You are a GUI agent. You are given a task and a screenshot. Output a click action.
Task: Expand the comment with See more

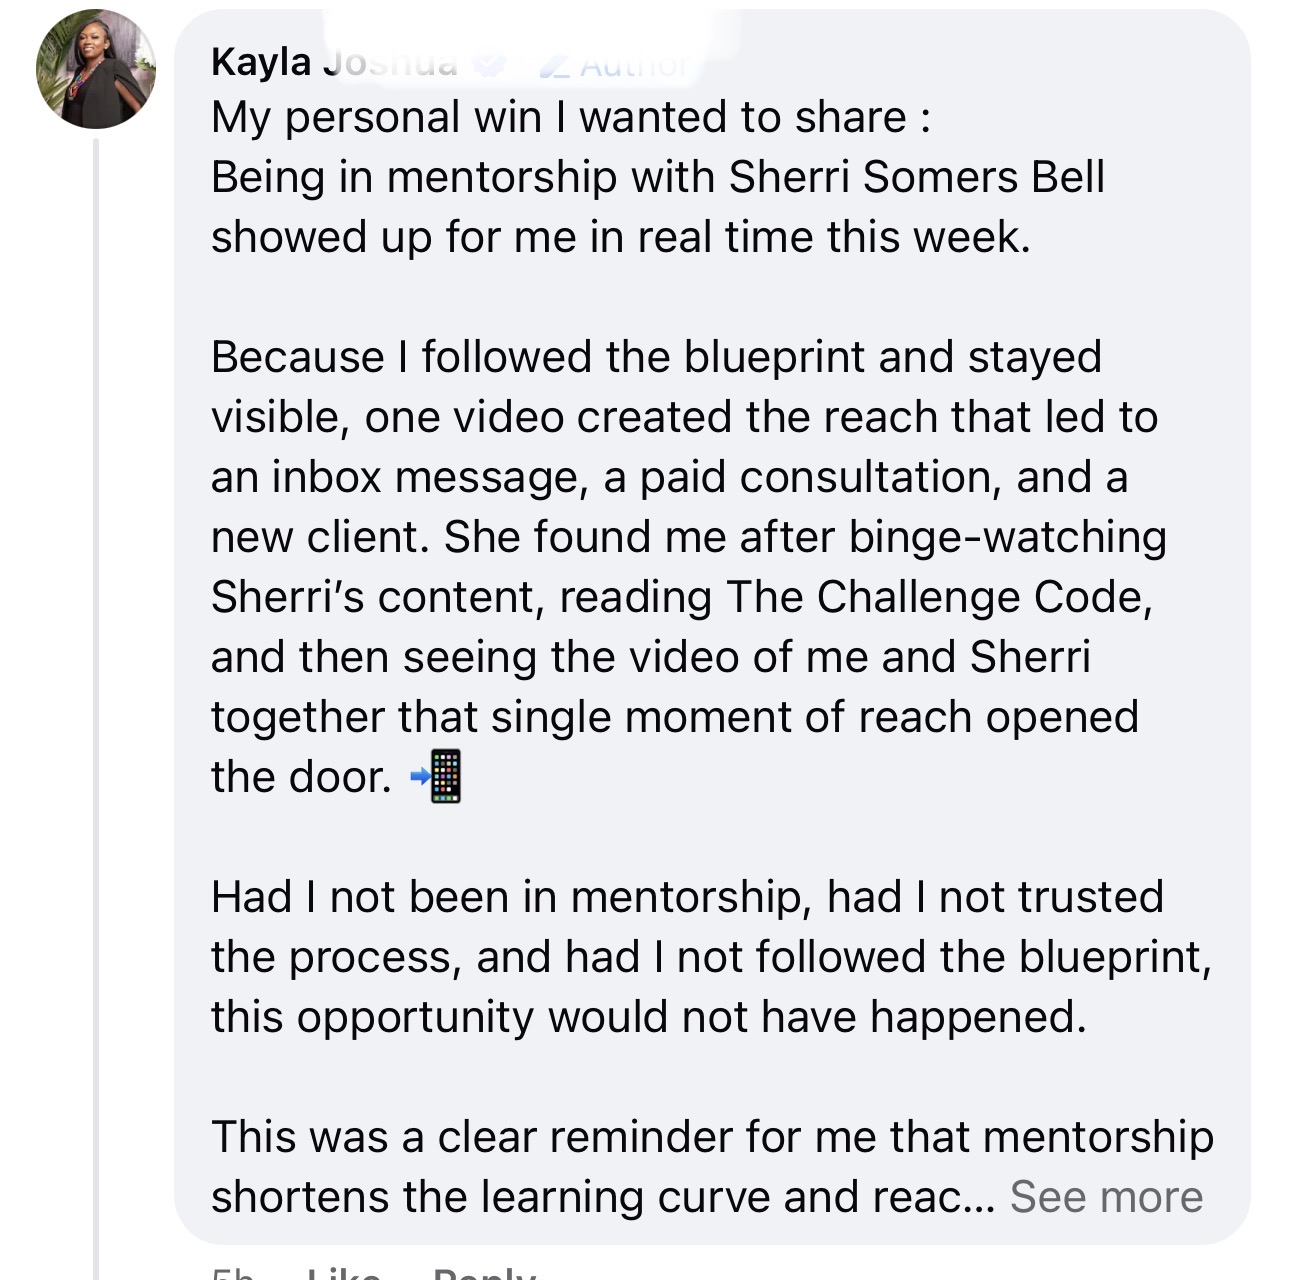pos(1106,1196)
